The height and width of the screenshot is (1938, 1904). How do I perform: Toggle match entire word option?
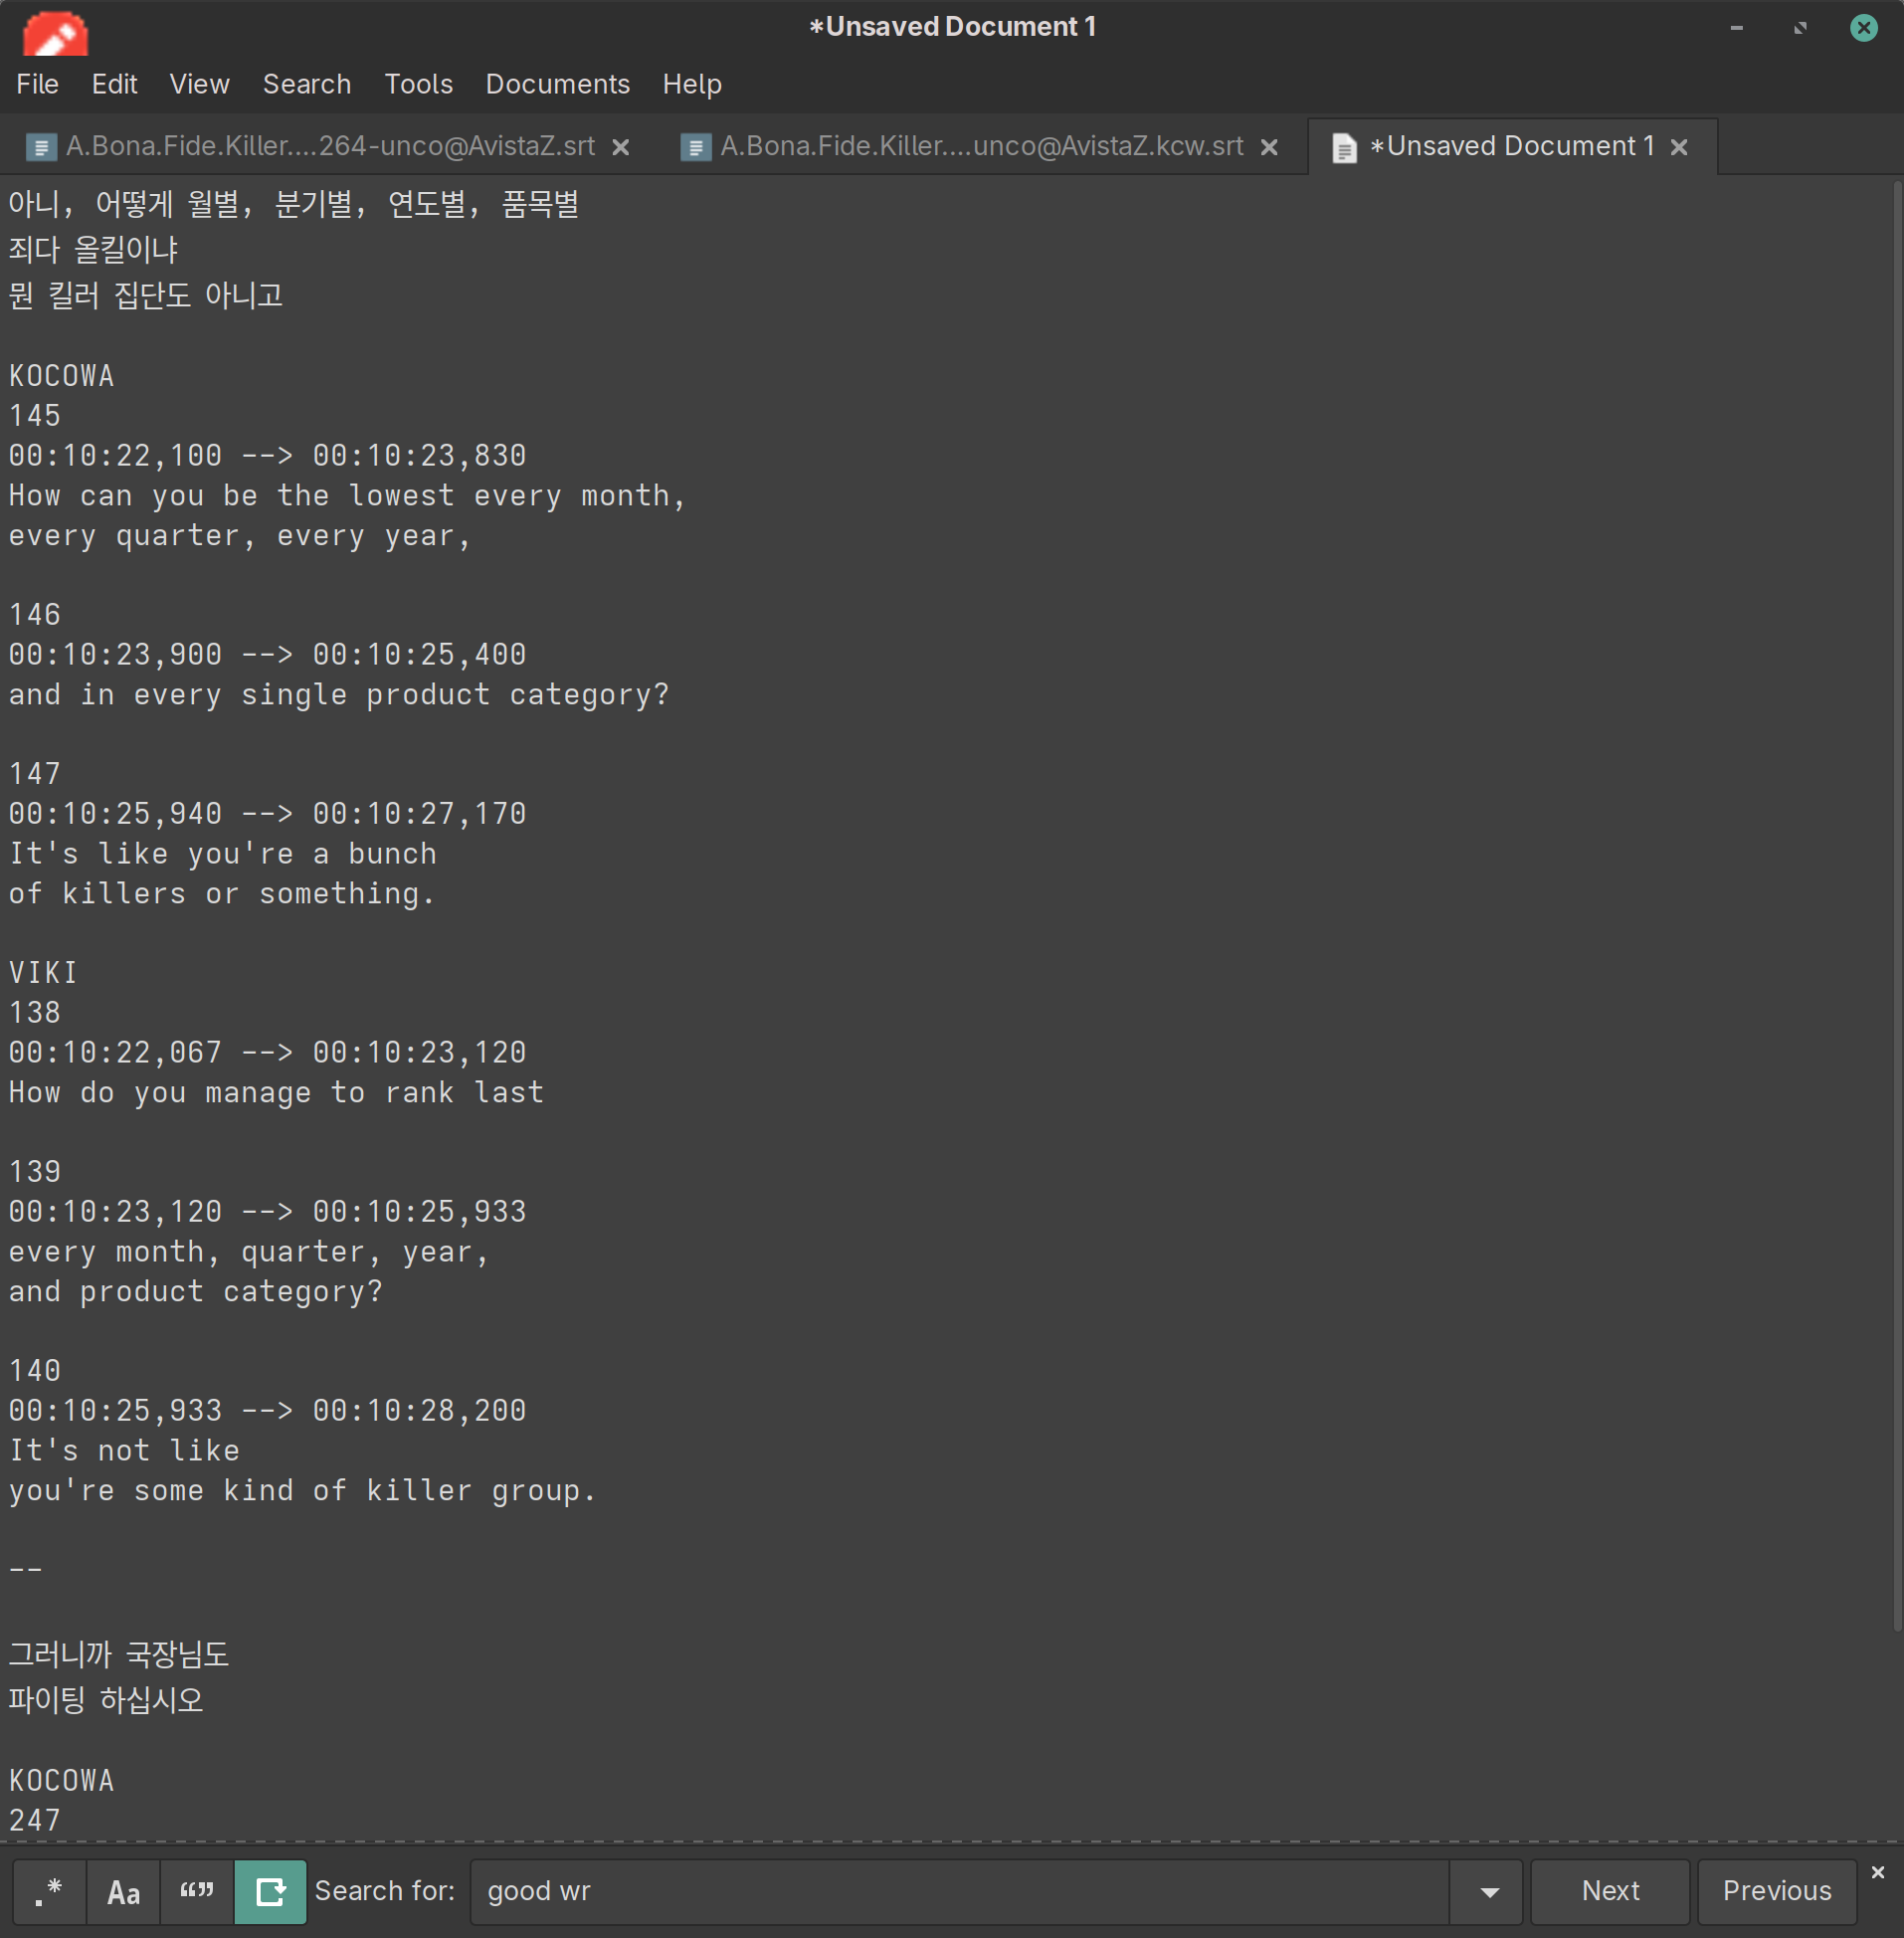pos(197,1891)
